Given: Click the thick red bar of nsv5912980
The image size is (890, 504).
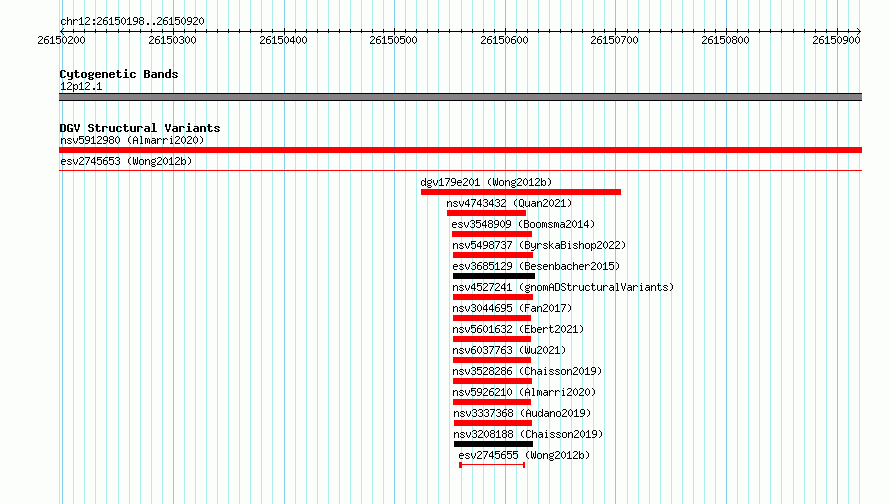Looking at the screenshot, I should pos(460,150).
